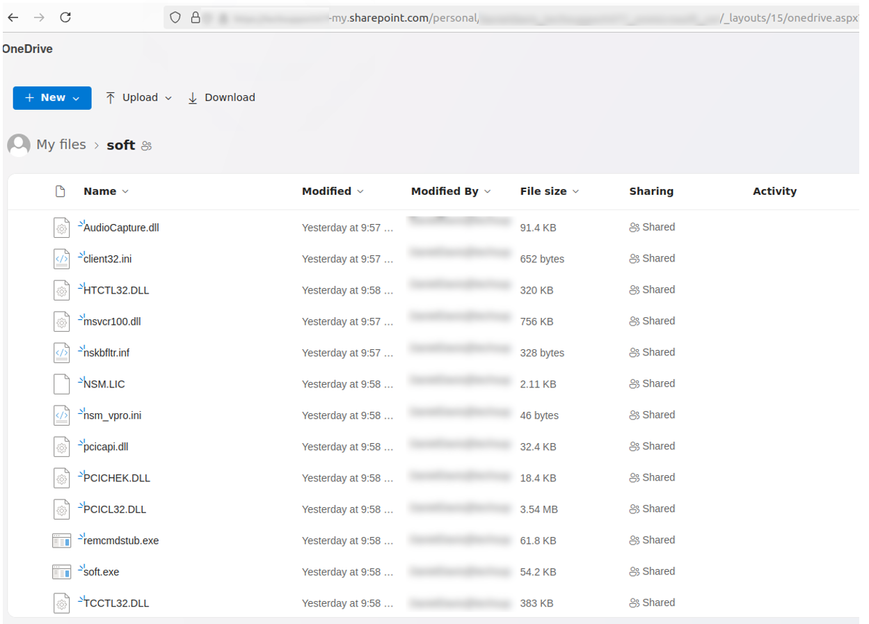Click the nsm_vpro.ini file icon
Screen dimensions: 869x624
point(62,416)
